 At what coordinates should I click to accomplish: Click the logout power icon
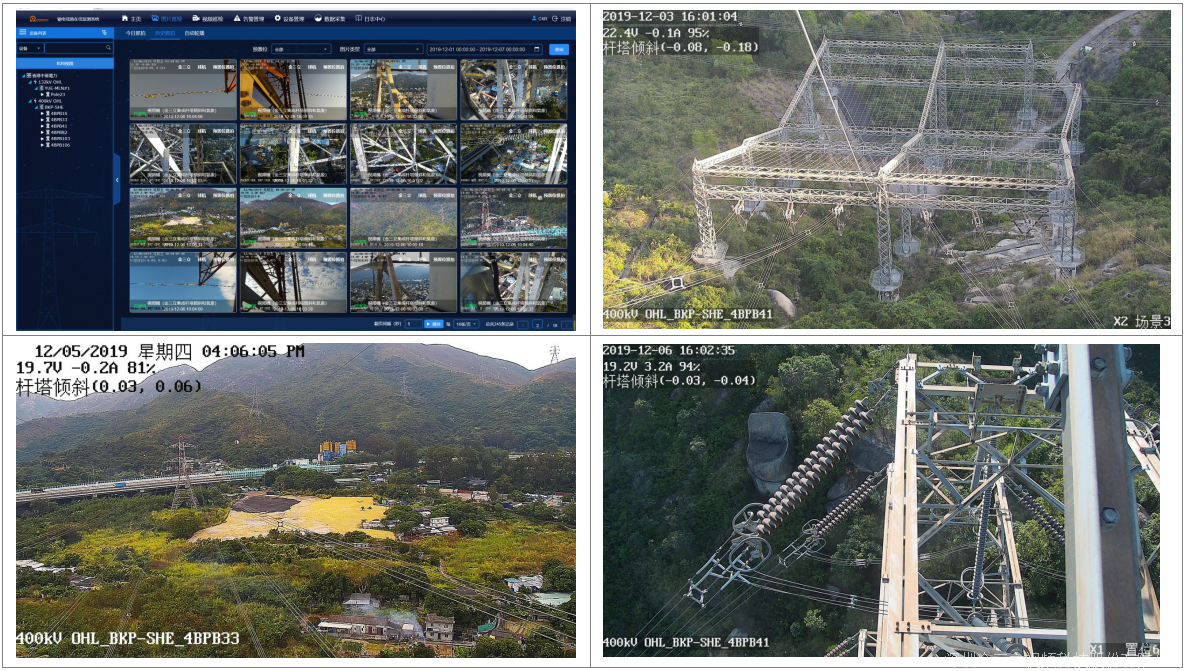555,19
